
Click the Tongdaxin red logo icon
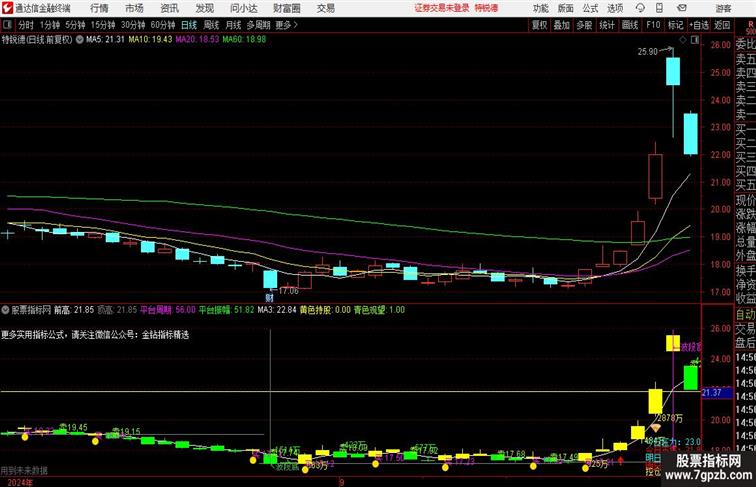[x=7, y=8]
